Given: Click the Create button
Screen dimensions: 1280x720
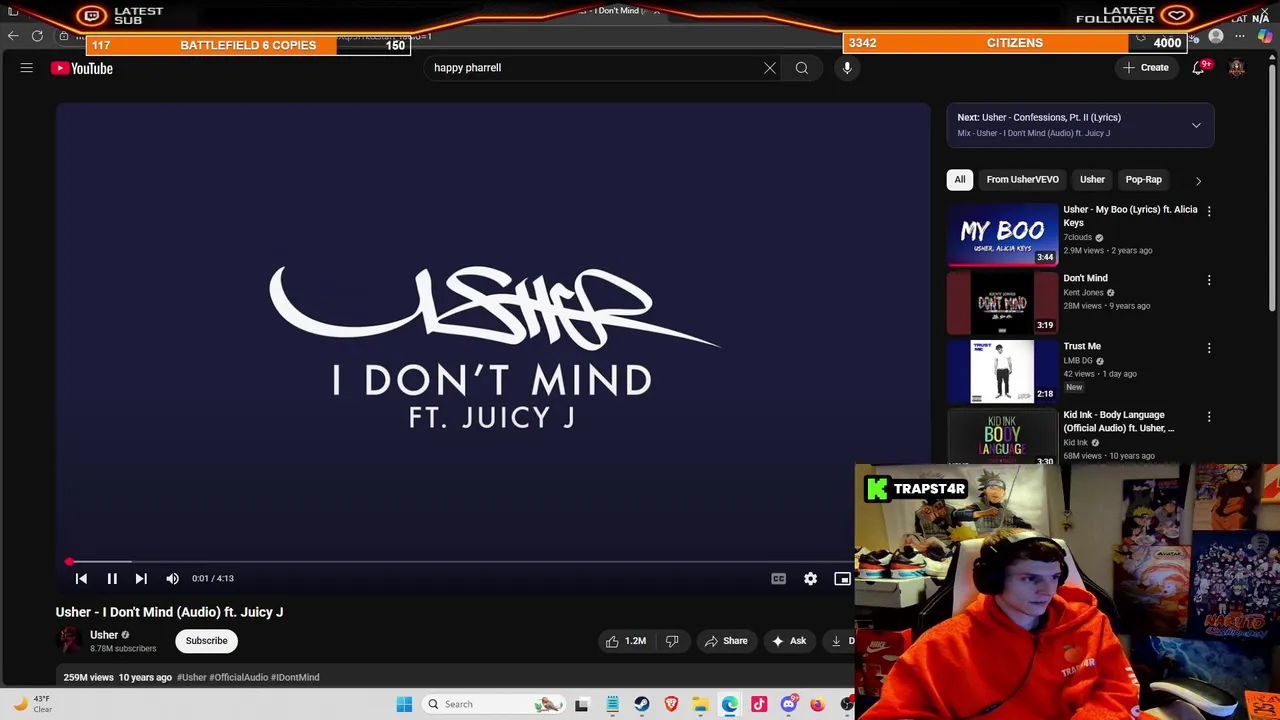Looking at the screenshot, I should (1146, 68).
